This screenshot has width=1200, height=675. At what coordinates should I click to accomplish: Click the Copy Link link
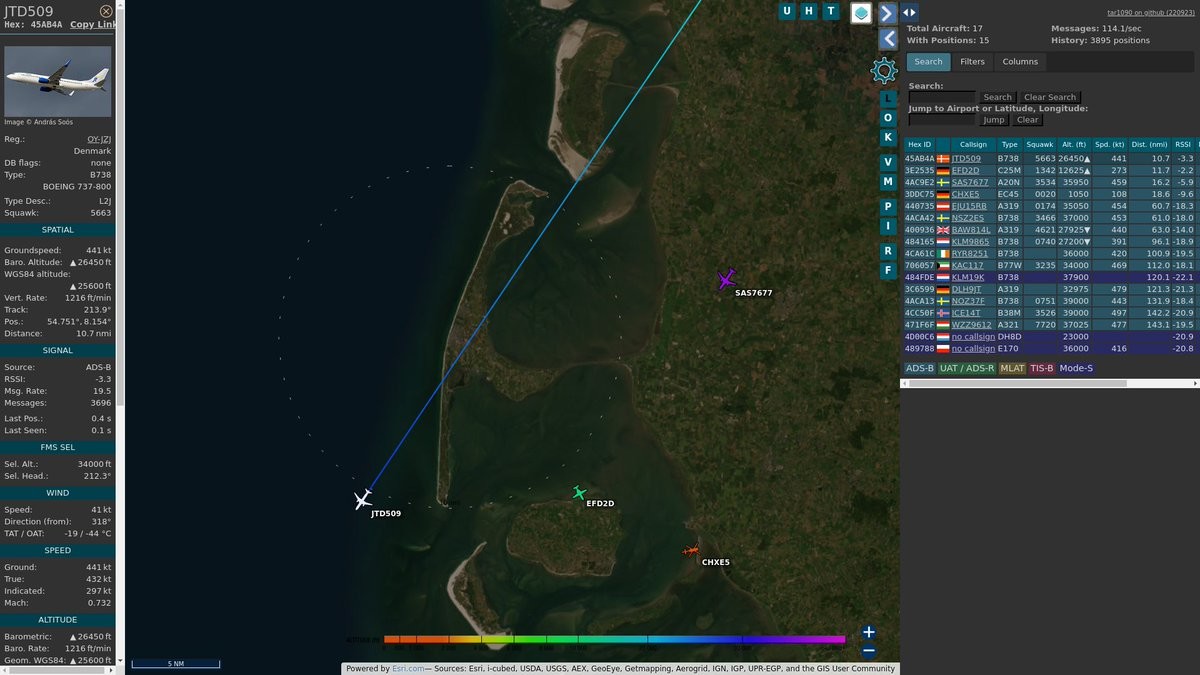point(93,24)
